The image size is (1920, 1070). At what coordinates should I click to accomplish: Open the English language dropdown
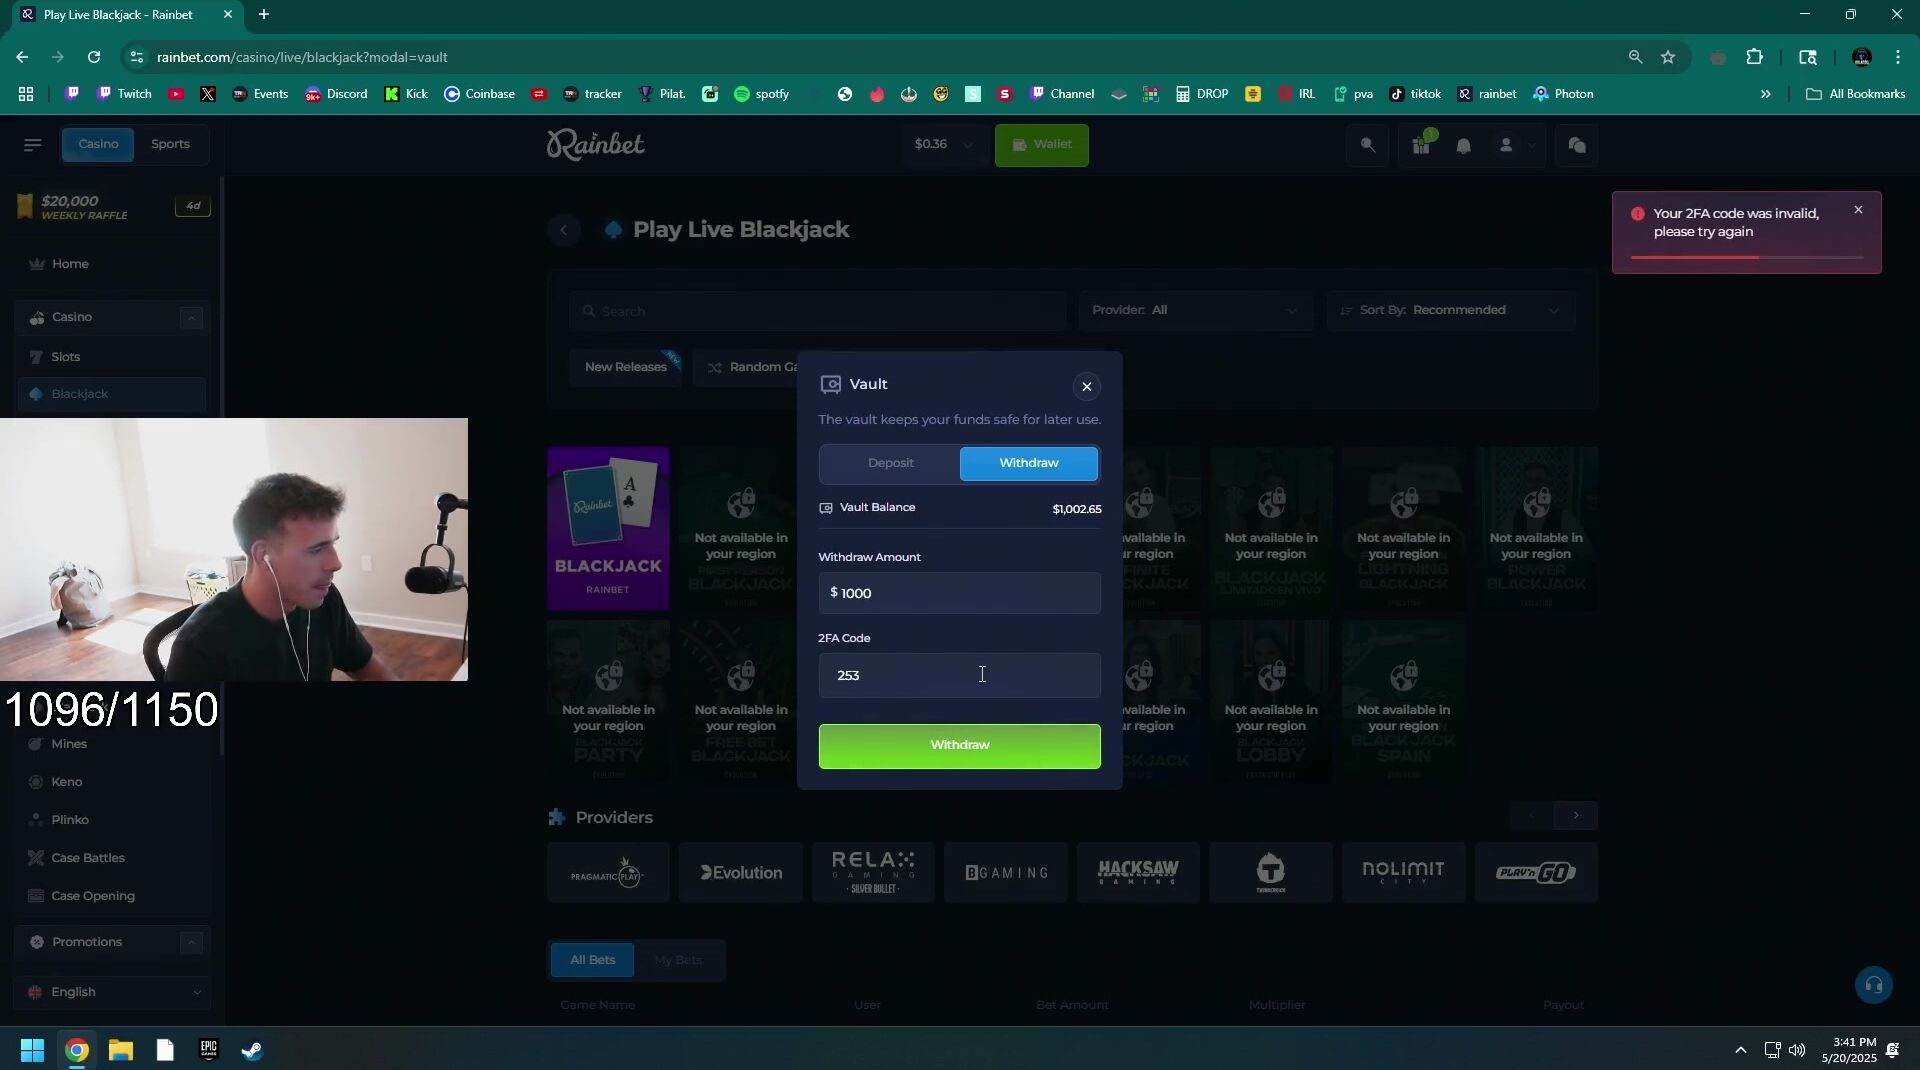112,992
